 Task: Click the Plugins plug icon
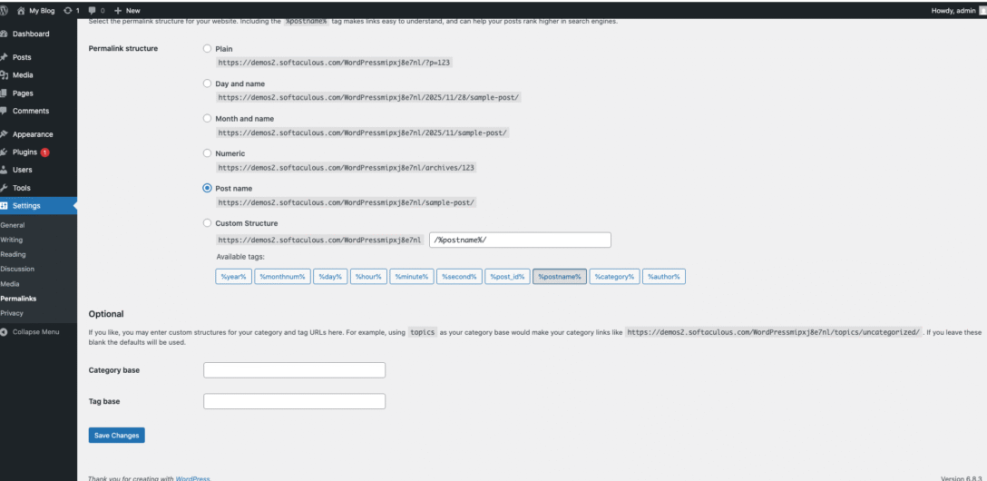[x=4, y=152]
